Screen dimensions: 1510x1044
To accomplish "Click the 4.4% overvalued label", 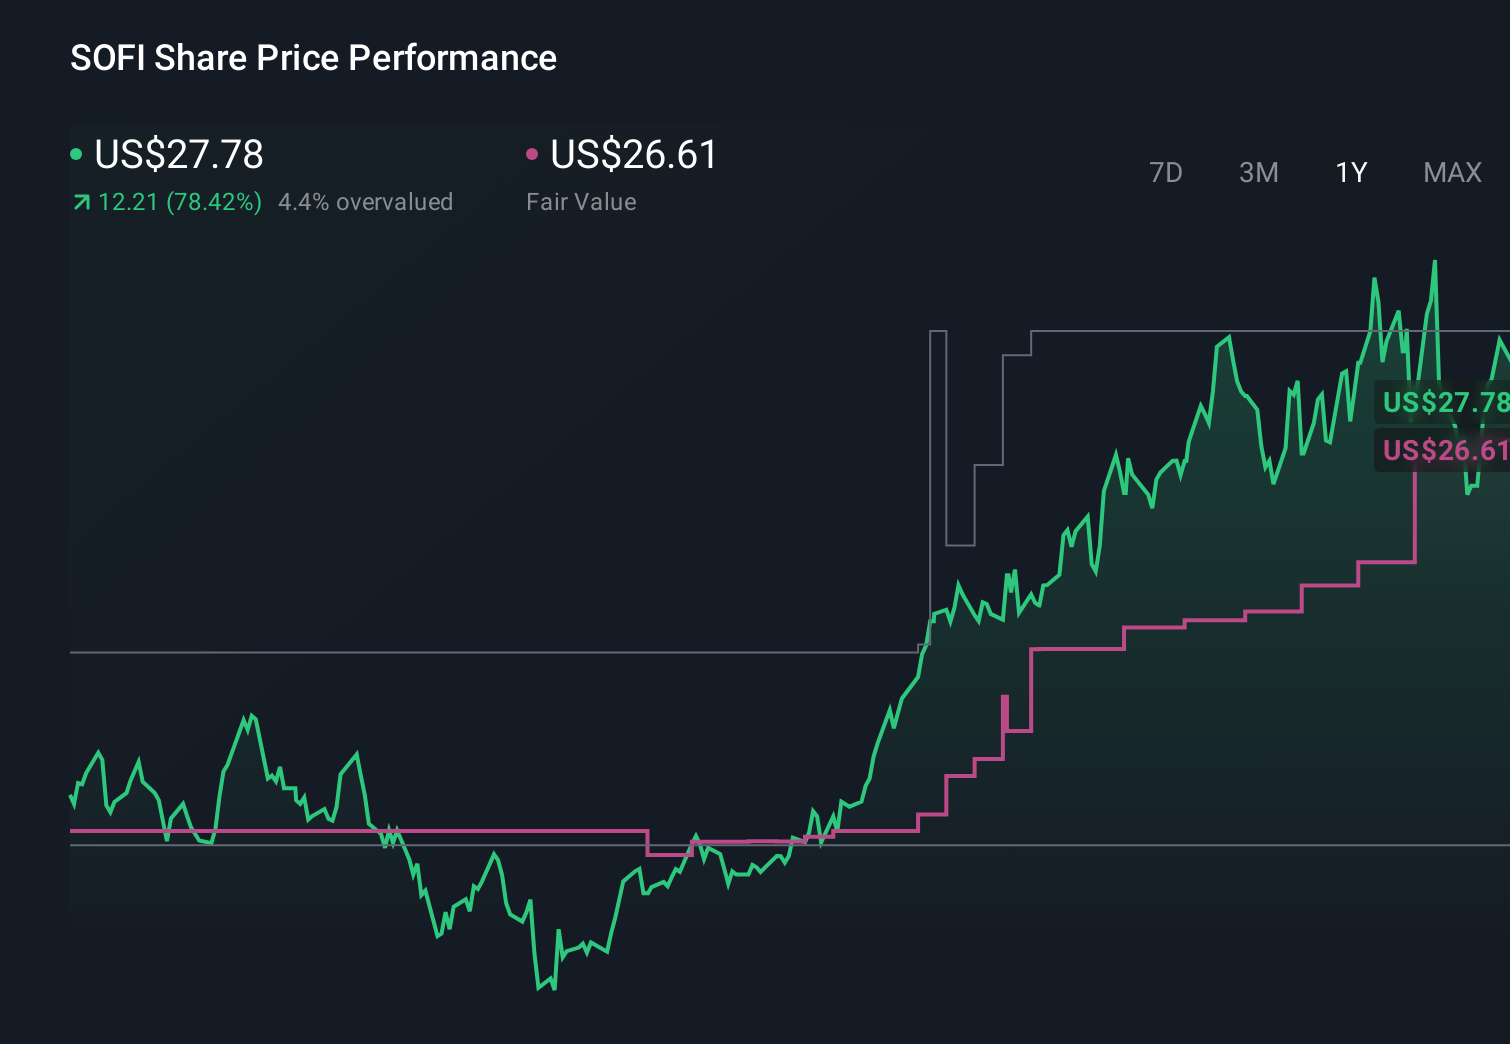I will [x=366, y=201].
